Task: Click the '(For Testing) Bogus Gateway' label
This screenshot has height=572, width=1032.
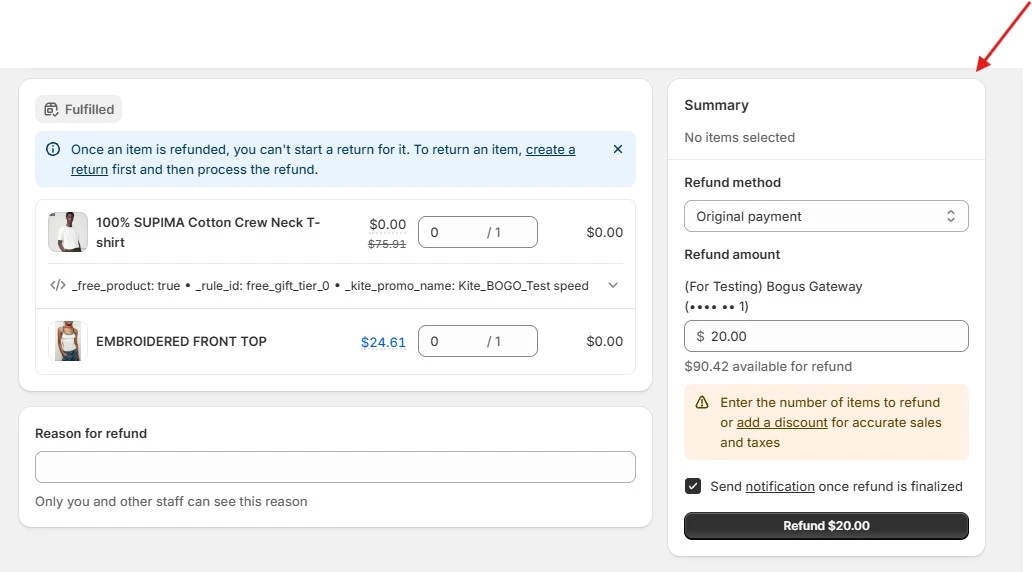Action: coord(773,286)
